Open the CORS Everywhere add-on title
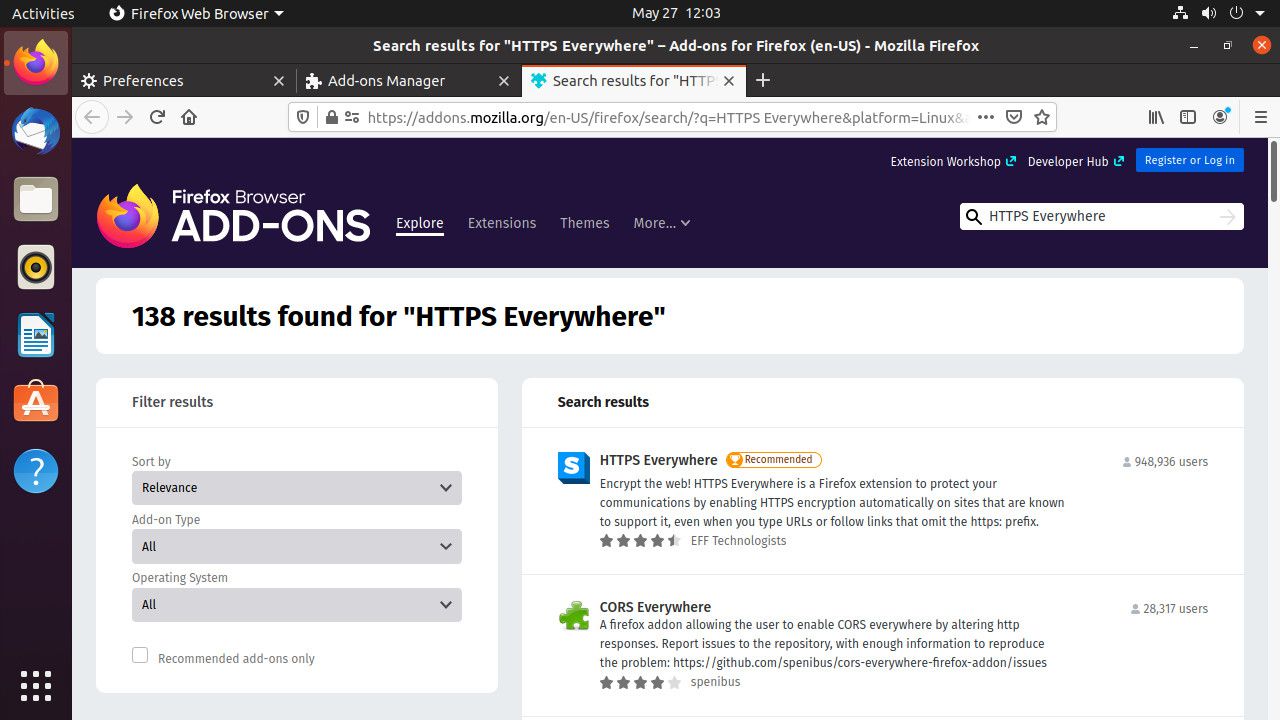This screenshot has height=720, width=1280. point(655,607)
